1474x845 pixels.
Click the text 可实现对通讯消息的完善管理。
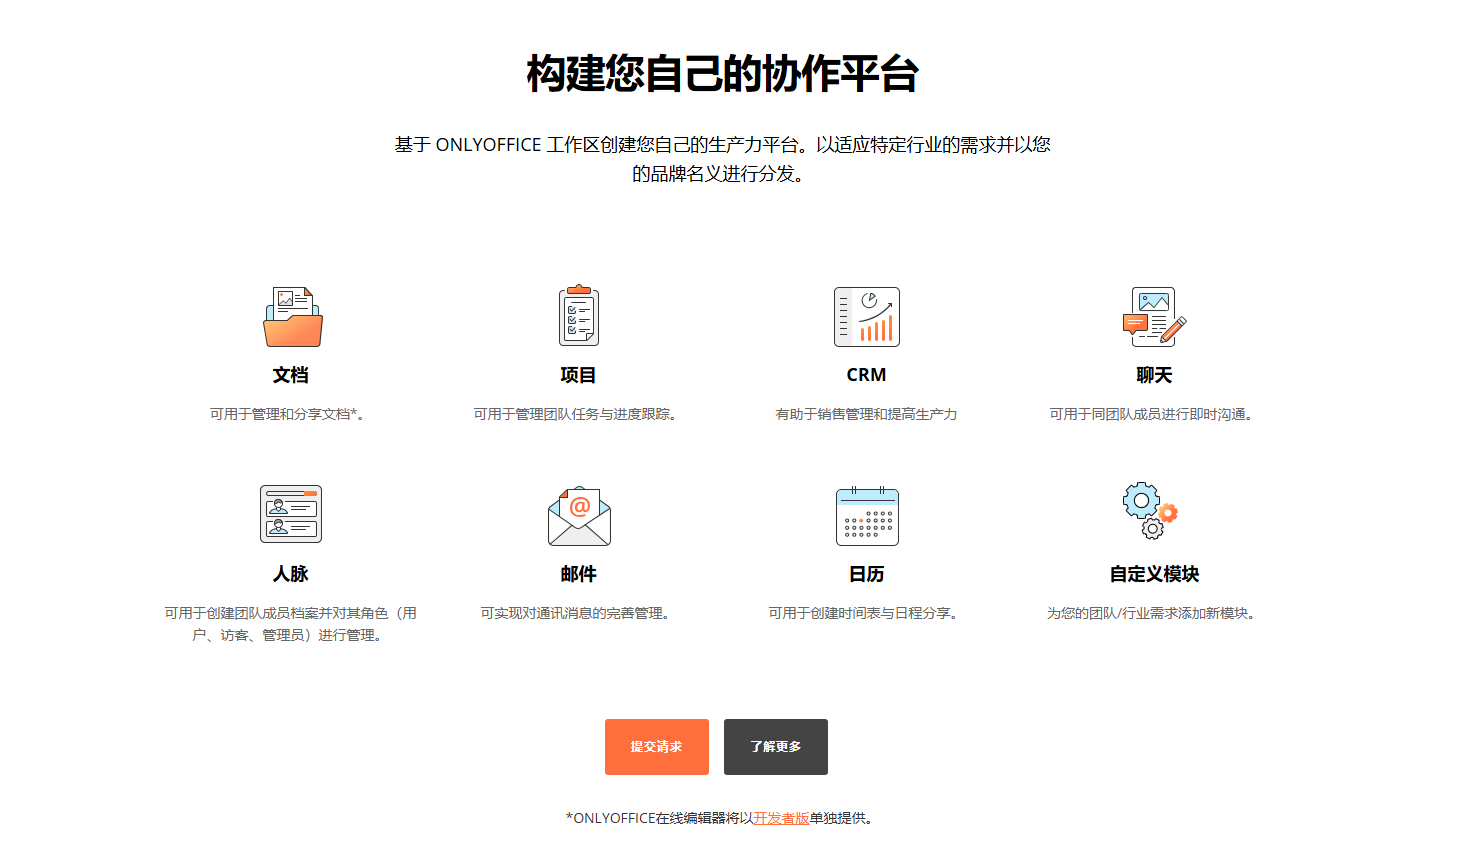coord(578,613)
